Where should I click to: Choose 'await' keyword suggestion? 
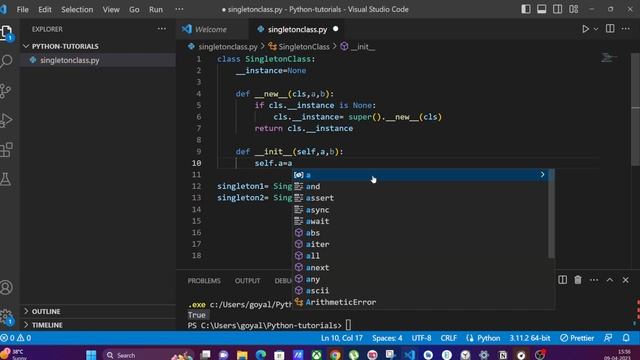[x=420, y=221]
